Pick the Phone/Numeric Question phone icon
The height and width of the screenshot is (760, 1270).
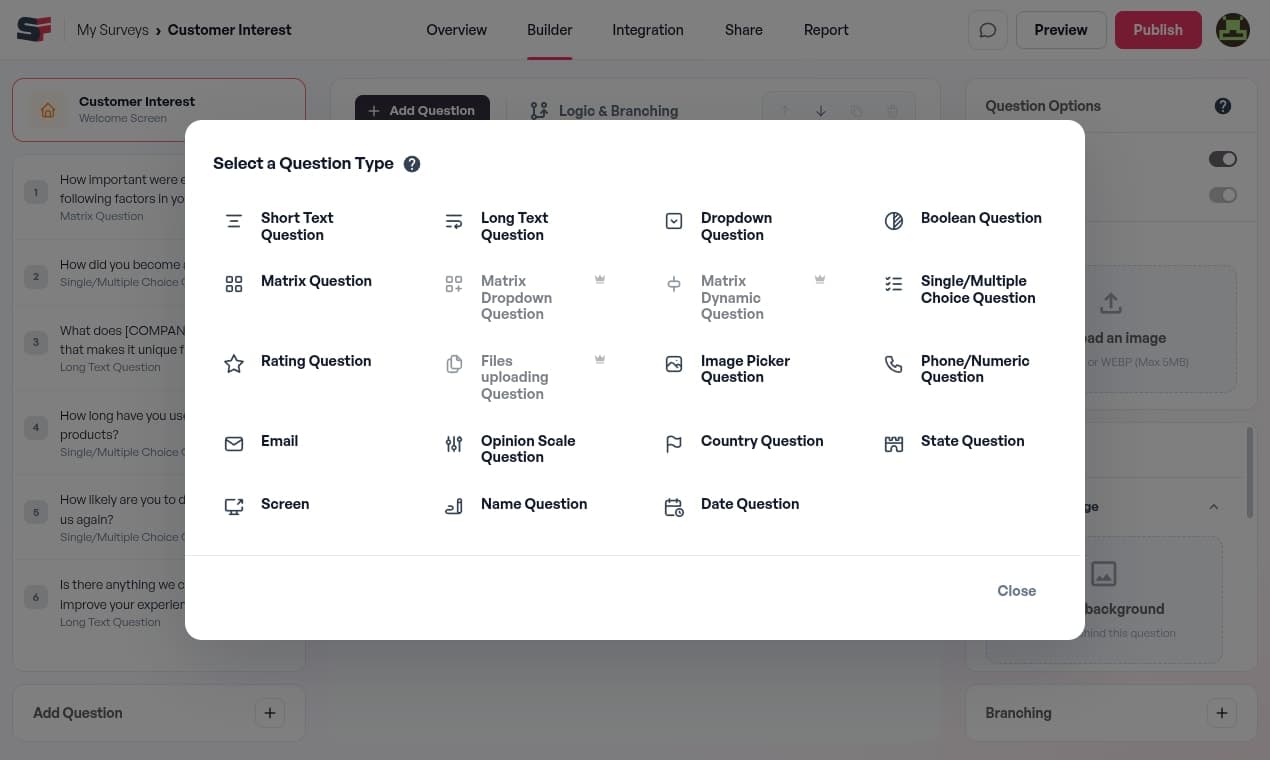(894, 364)
